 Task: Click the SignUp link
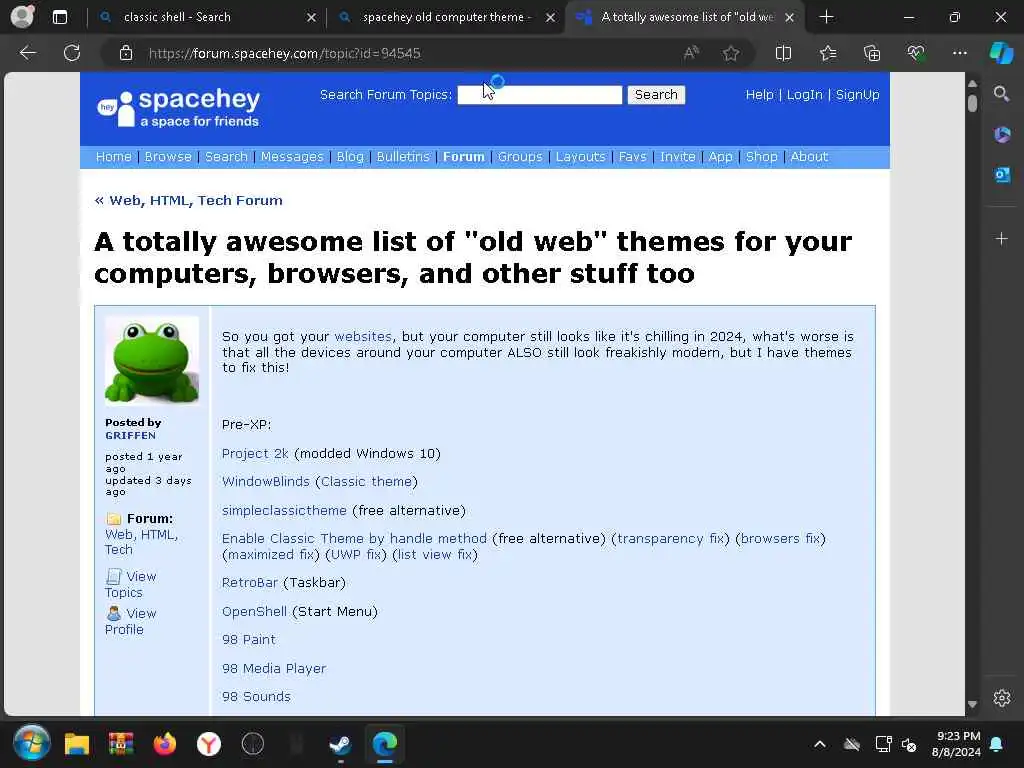pos(857,95)
